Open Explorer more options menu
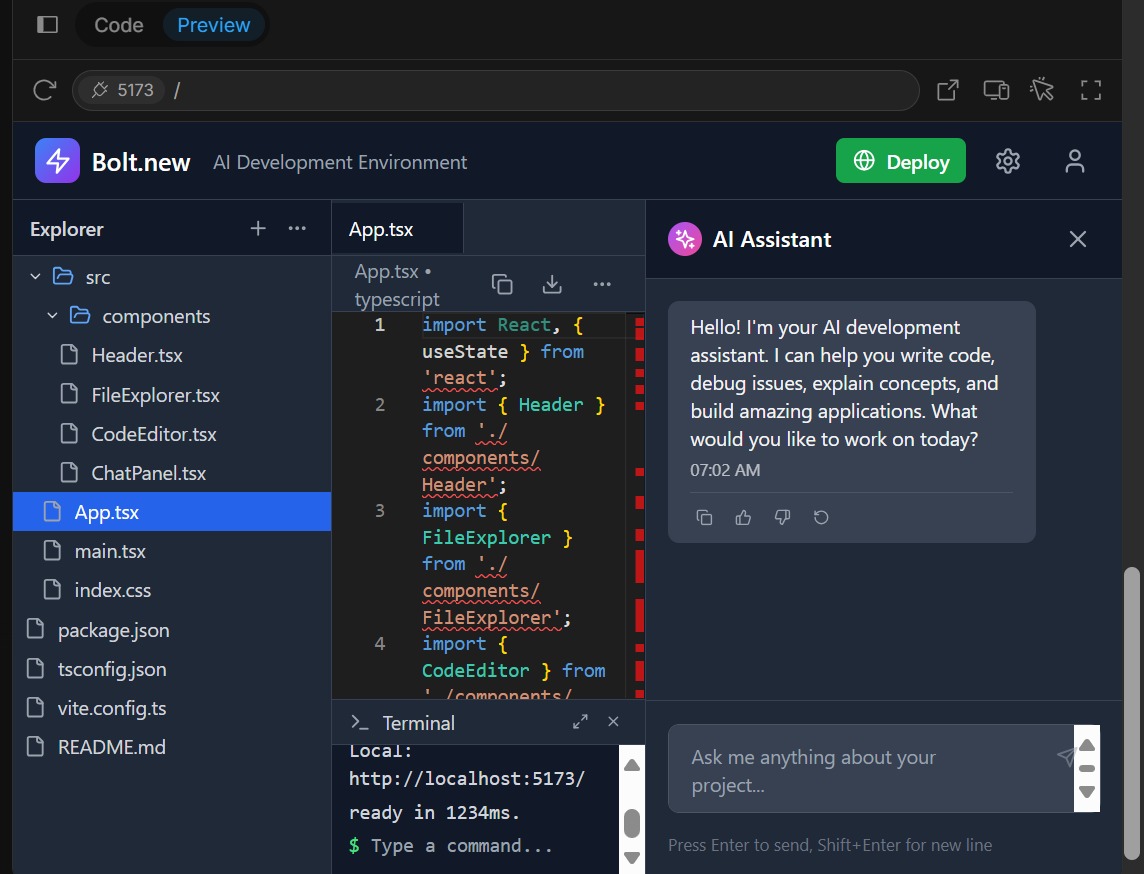The height and width of the screenshot is (874, 1144). click(297, 228)
